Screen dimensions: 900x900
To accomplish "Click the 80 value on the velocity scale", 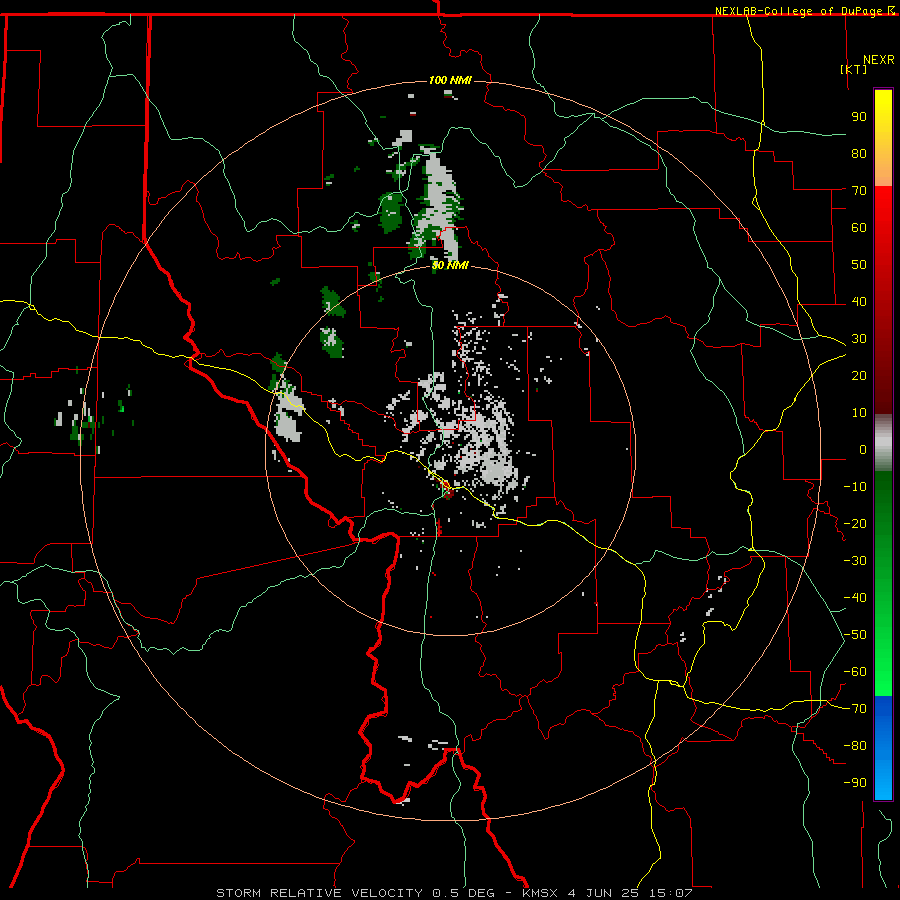I will (859, 153).
